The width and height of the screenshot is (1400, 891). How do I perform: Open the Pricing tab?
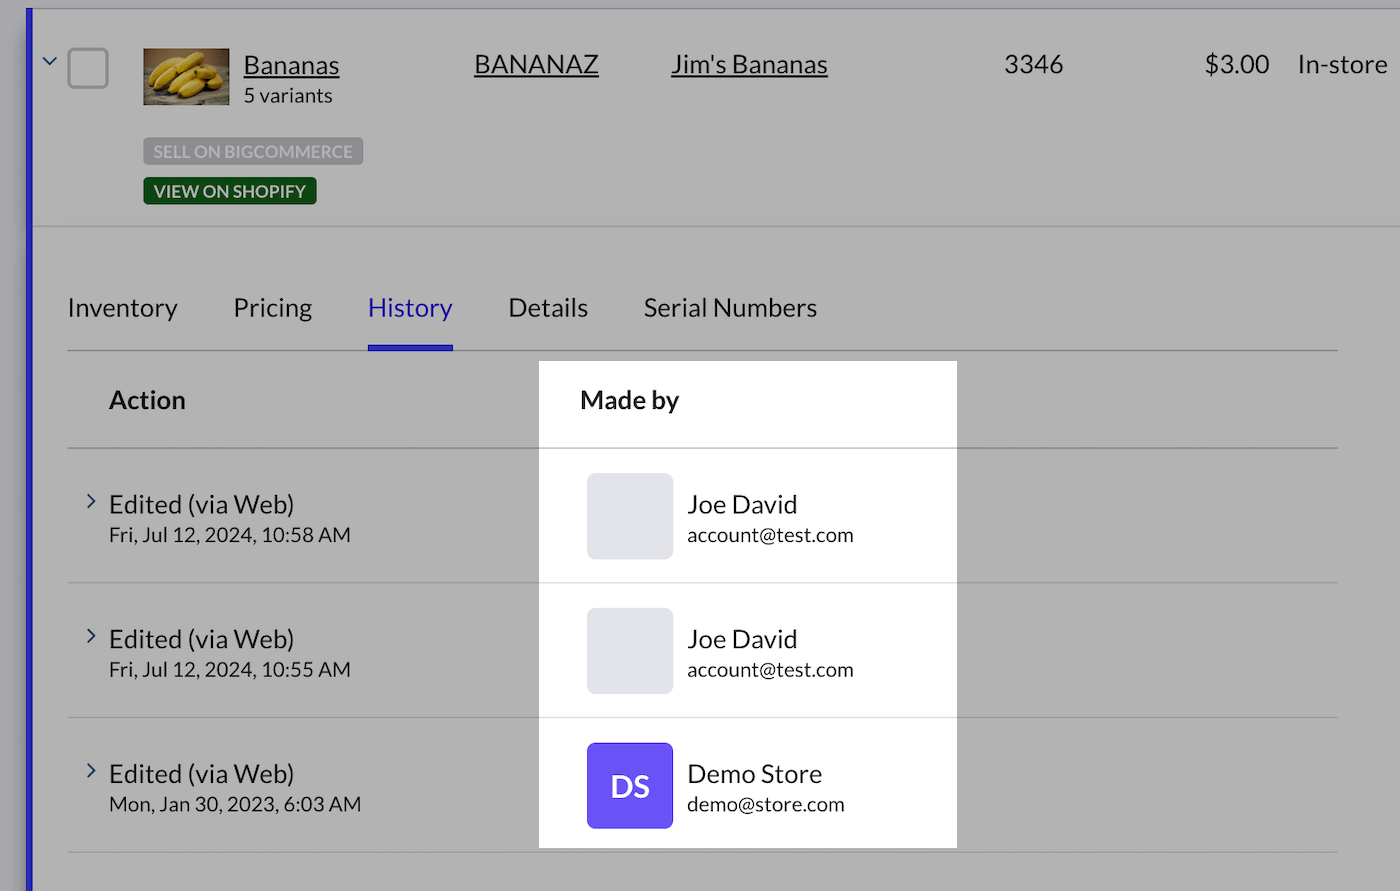coord(272,308)
